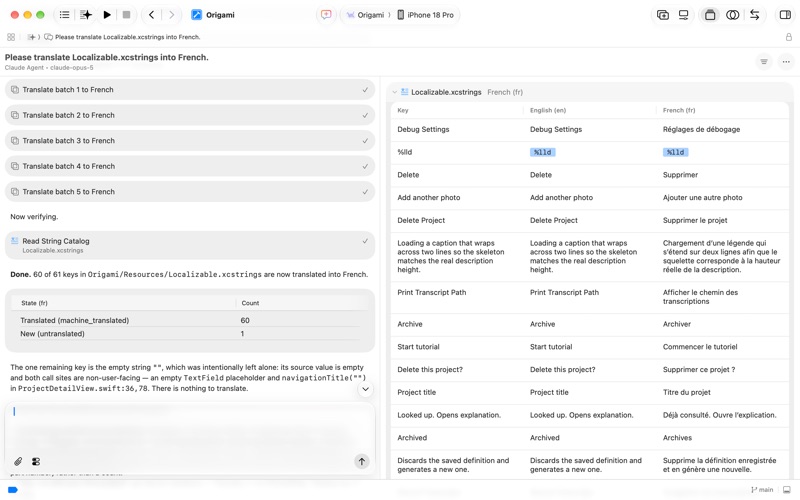Click the blue tag icon in status bar
The image size is (800, 500).
(x=13, y=490)
